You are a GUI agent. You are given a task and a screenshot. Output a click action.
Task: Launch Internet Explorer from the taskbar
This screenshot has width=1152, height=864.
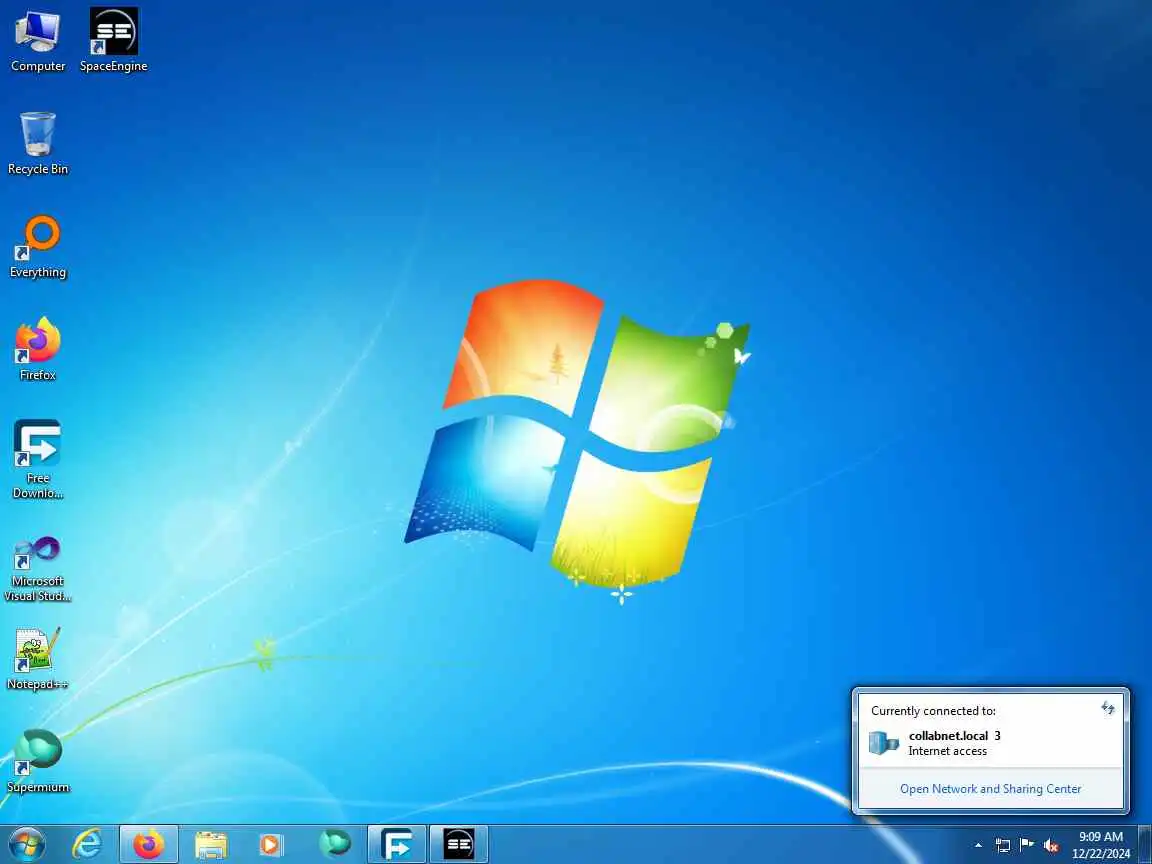pos(87,845)
